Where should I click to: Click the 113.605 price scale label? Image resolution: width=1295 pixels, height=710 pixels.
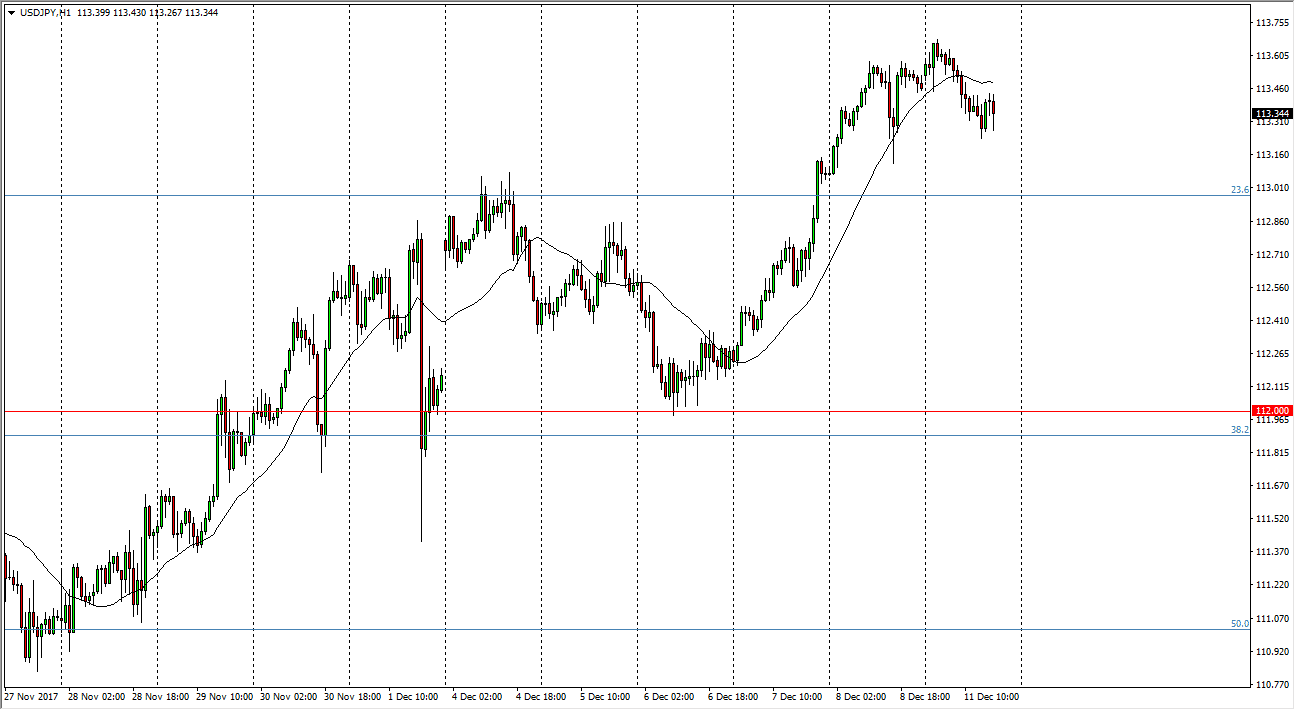(x=1271, y=56)
